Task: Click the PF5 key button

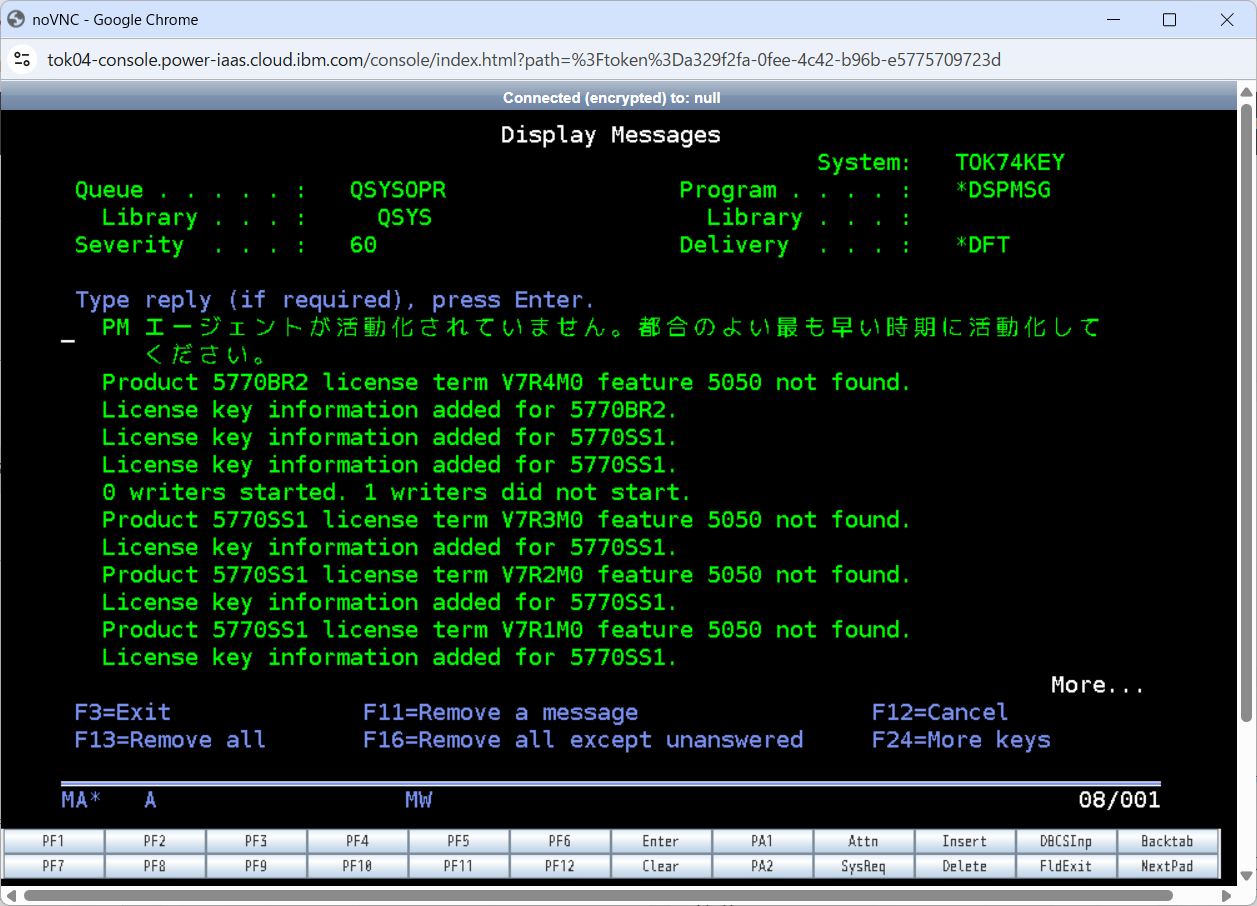Action: point(458,841)
